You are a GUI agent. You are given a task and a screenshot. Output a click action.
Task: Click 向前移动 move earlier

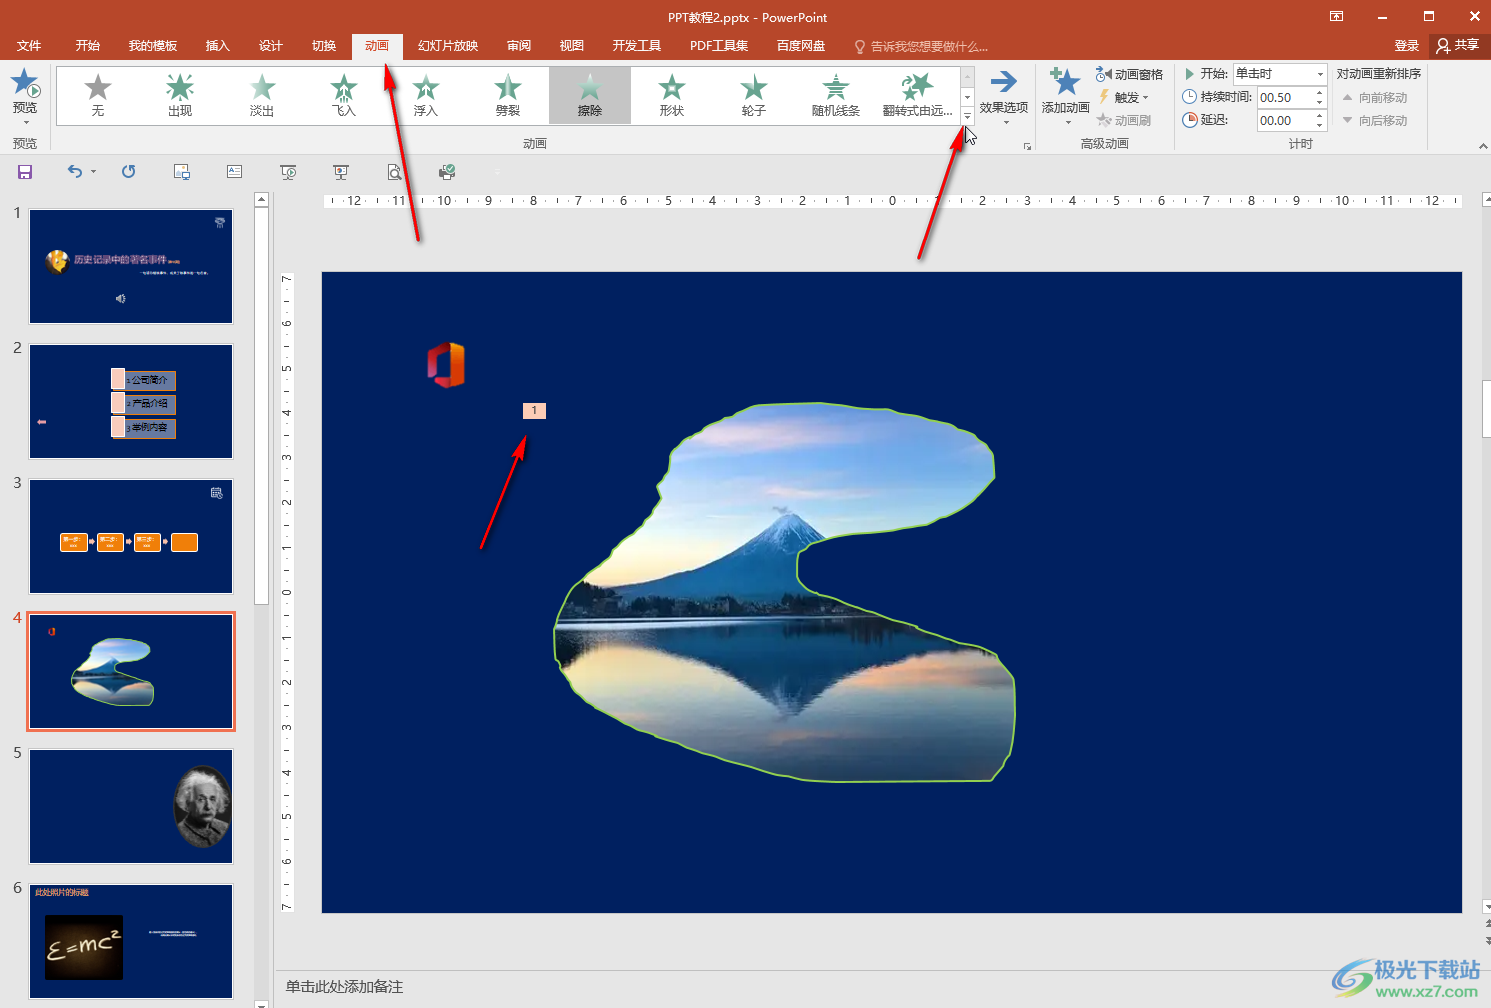point(1375,97)
